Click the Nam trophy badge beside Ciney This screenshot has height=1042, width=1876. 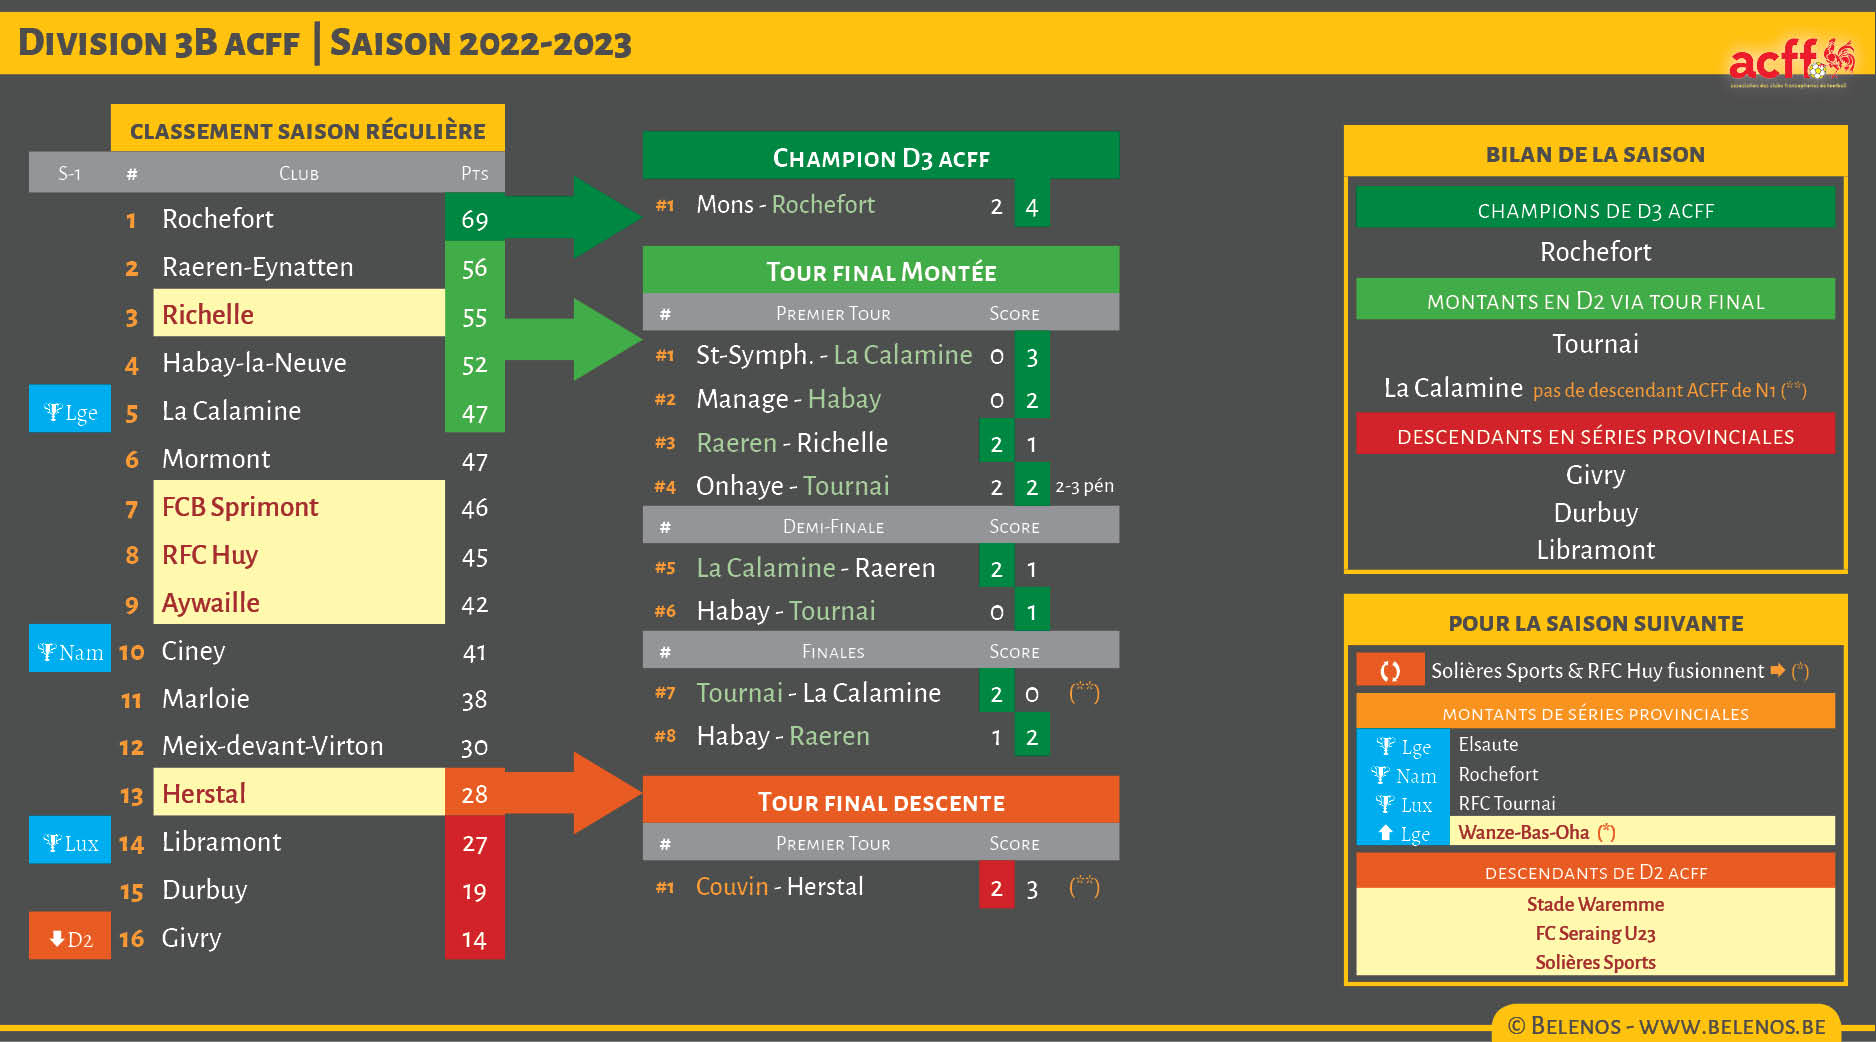[70, 650]
